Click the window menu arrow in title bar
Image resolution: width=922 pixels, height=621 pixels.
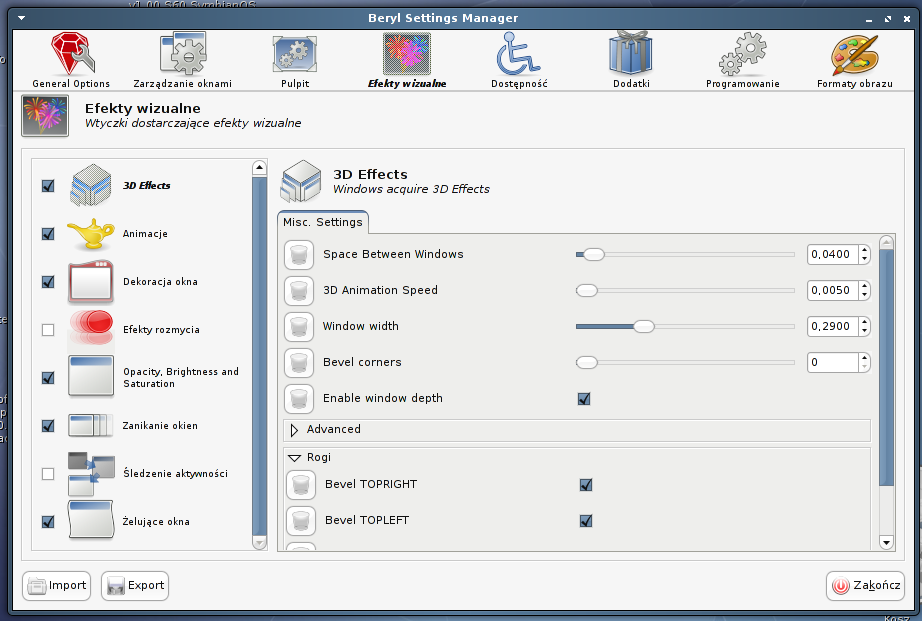(22, 18)
